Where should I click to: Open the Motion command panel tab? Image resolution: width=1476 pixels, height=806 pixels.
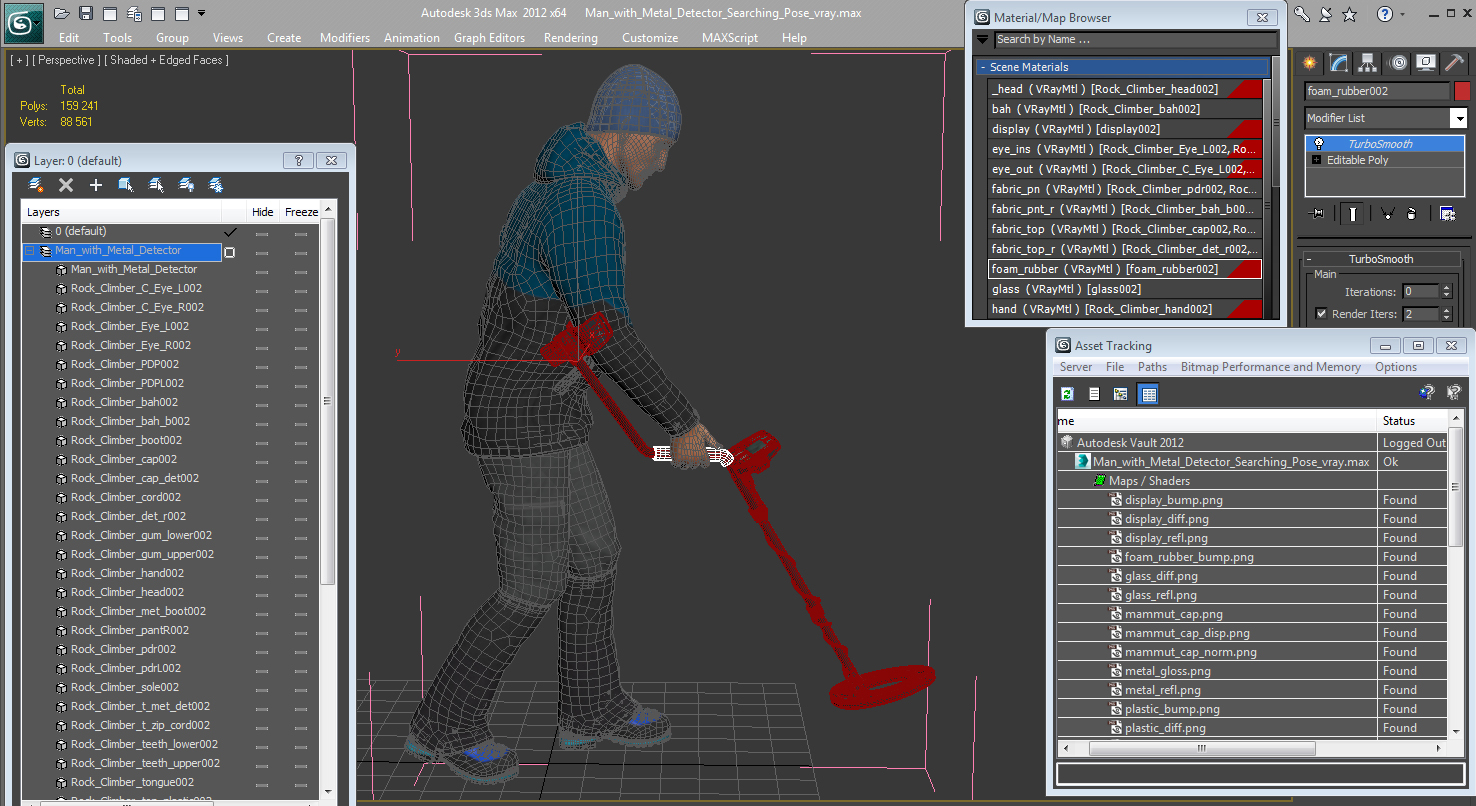pyautogui.click(x=1398, y=63)
